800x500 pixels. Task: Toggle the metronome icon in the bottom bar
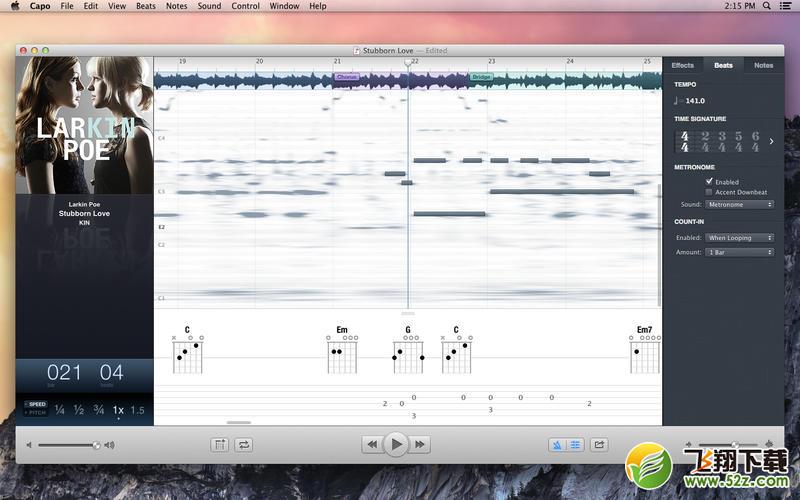(x=557, y=445)
